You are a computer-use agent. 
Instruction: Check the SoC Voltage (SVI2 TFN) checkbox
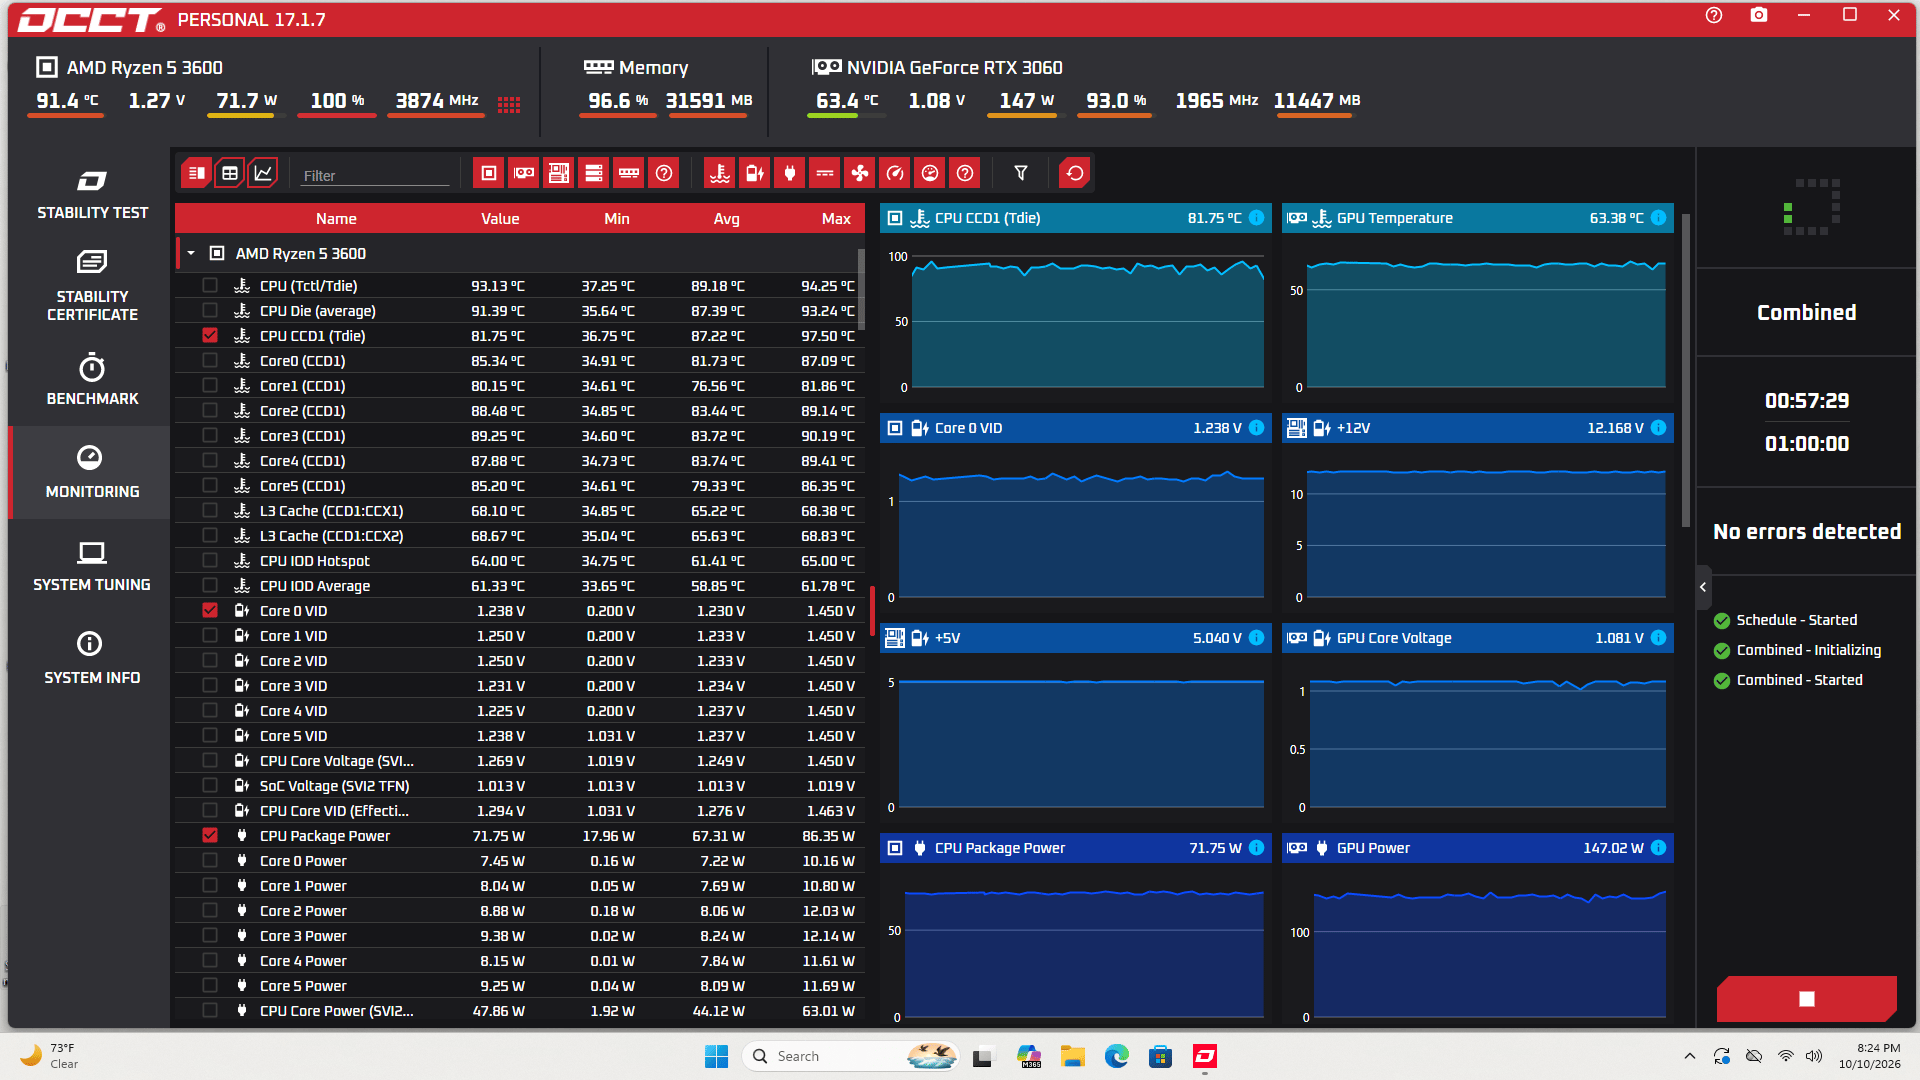[210, 785]
